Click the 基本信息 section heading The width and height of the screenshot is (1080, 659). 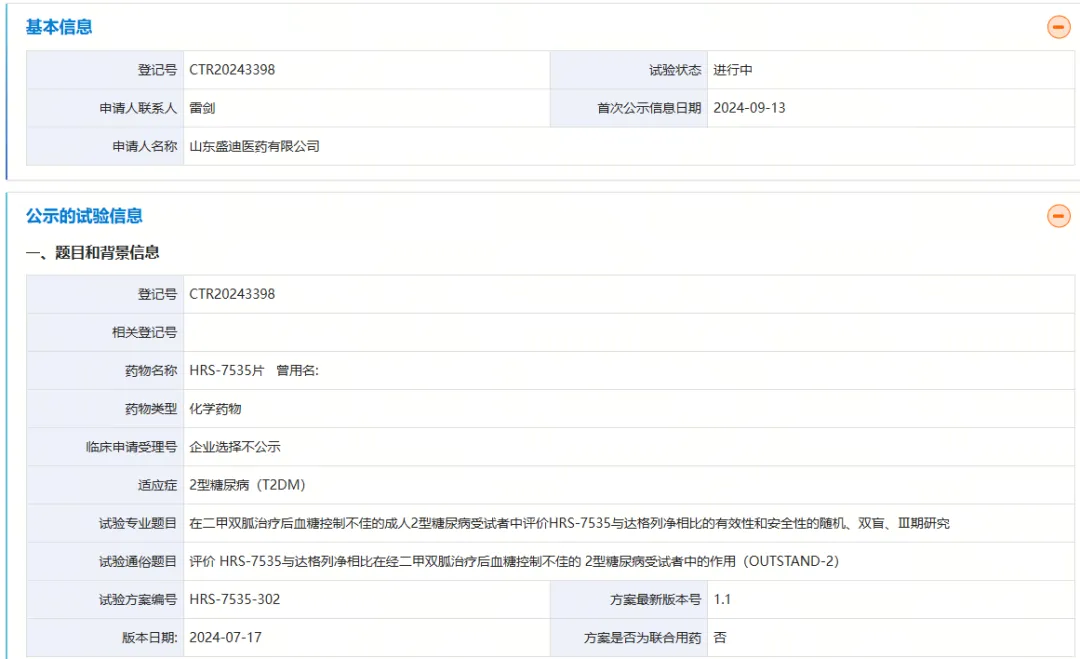[x=59, y=27]
